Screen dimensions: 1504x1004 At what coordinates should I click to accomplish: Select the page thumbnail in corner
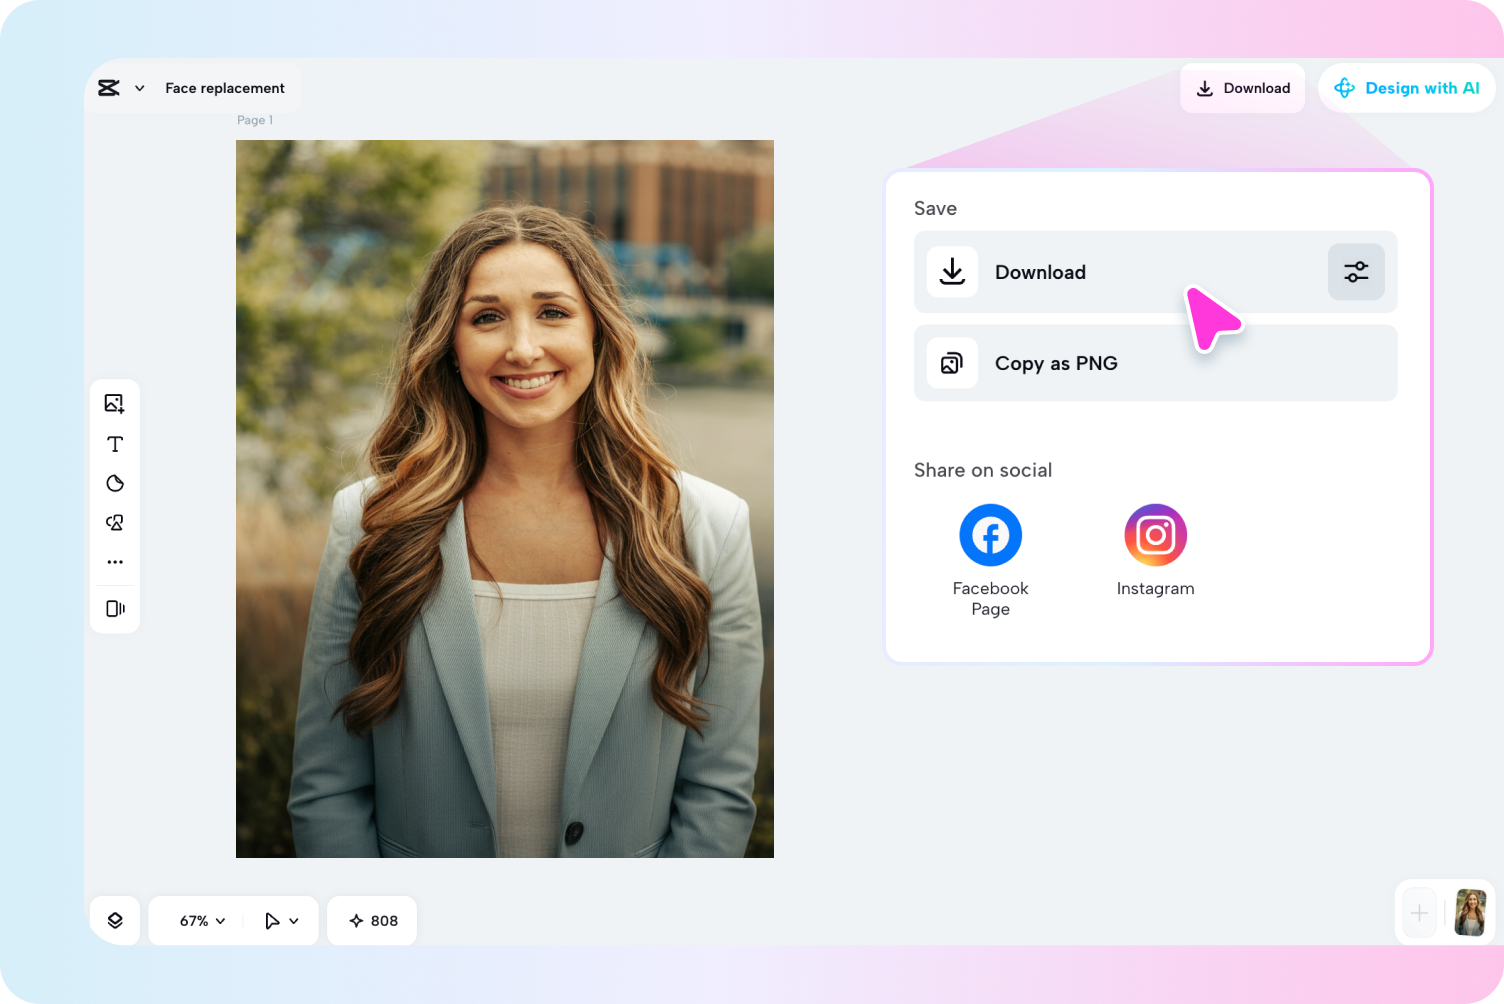1470,912
